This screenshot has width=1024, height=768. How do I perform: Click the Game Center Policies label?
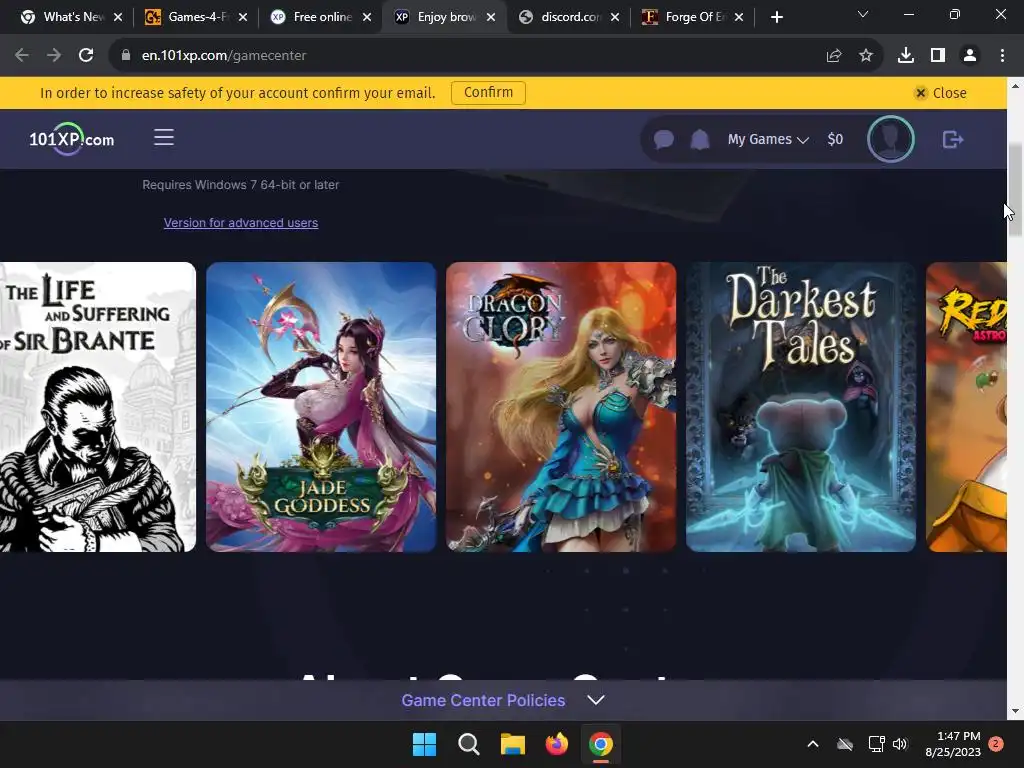[483, 700]
